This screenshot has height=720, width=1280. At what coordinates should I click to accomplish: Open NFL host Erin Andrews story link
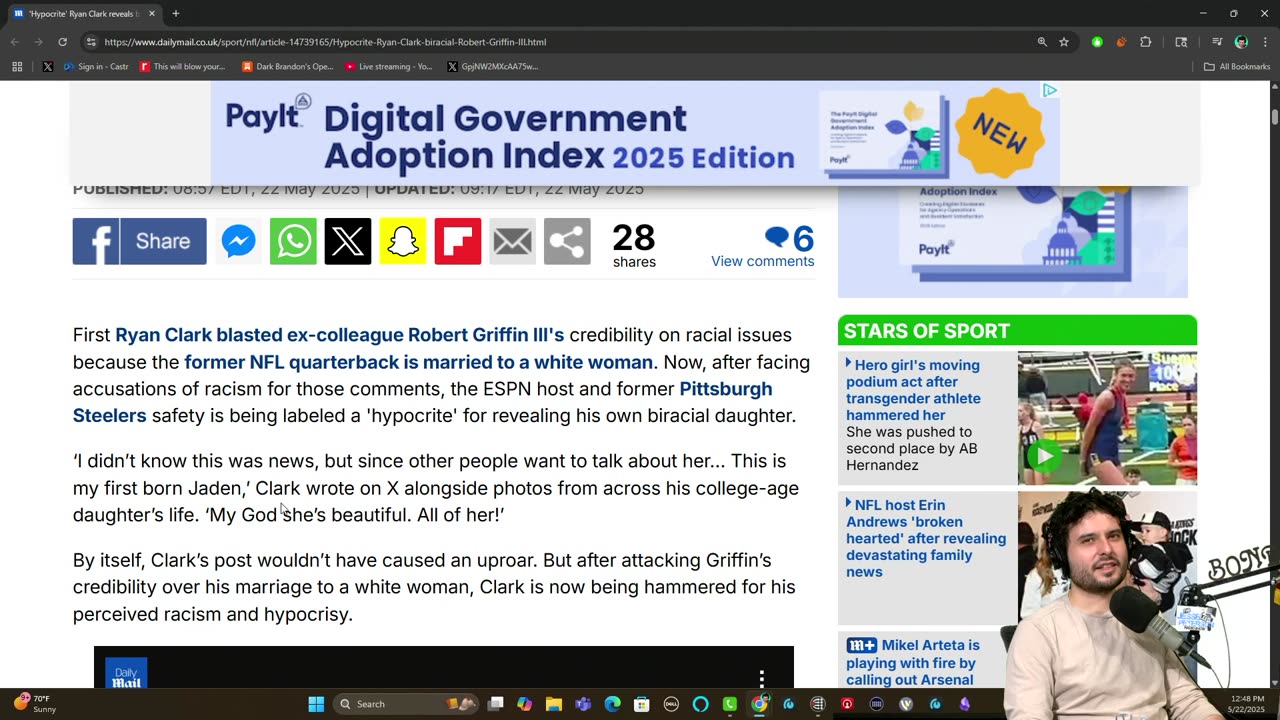(926, 538)
